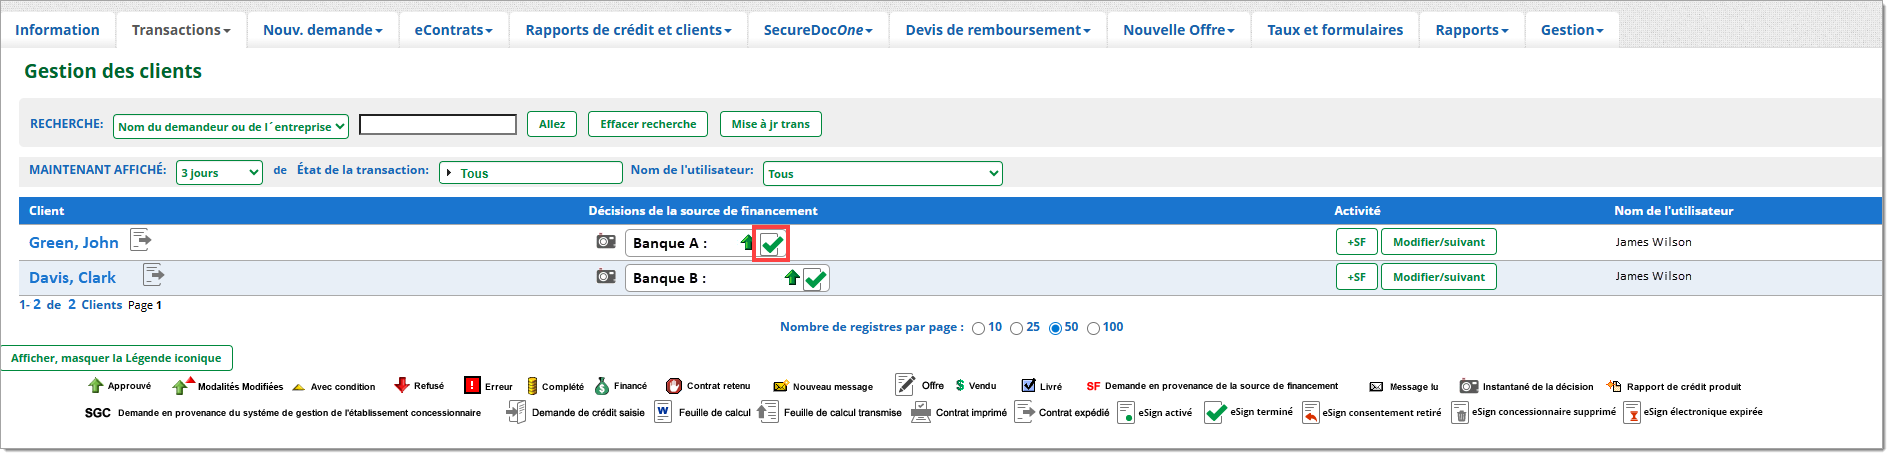Screen dimensions: 1890x456
Task: Click the search text input field
Action: [438, 125]
